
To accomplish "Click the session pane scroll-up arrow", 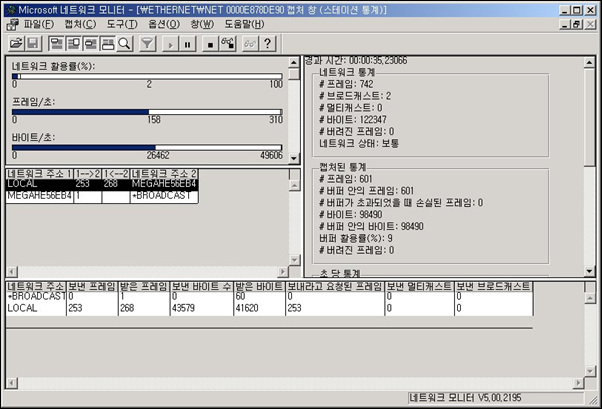I will (294, 185).
